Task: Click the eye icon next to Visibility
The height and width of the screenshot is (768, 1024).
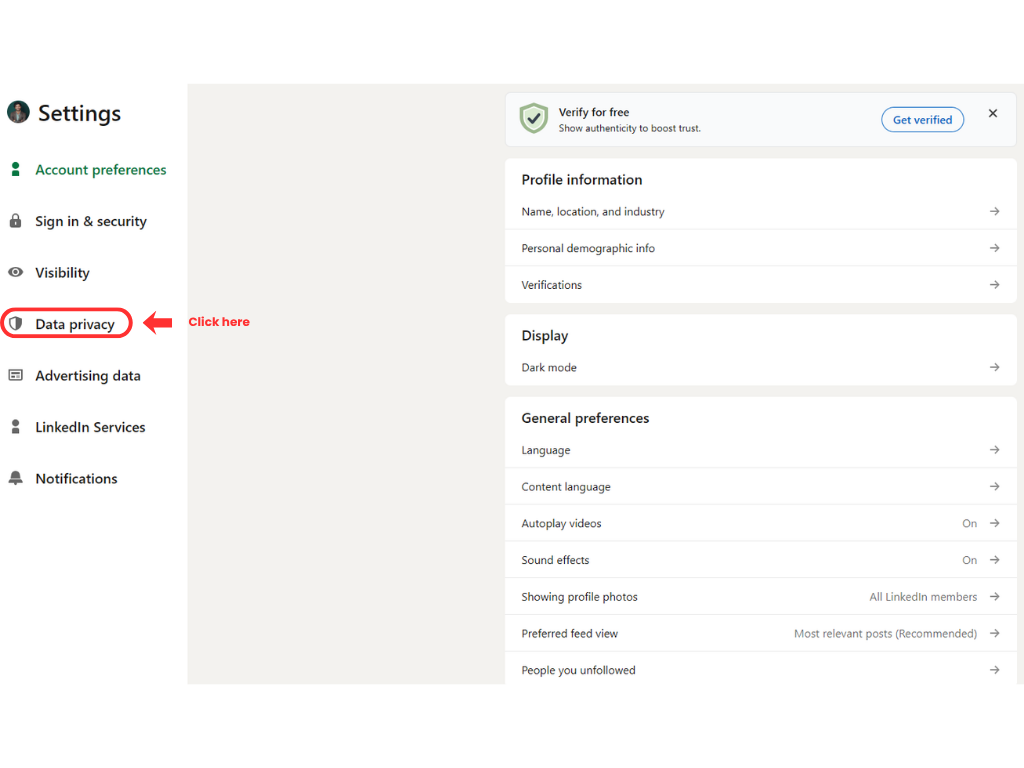Action: click(x=16, y=272)
